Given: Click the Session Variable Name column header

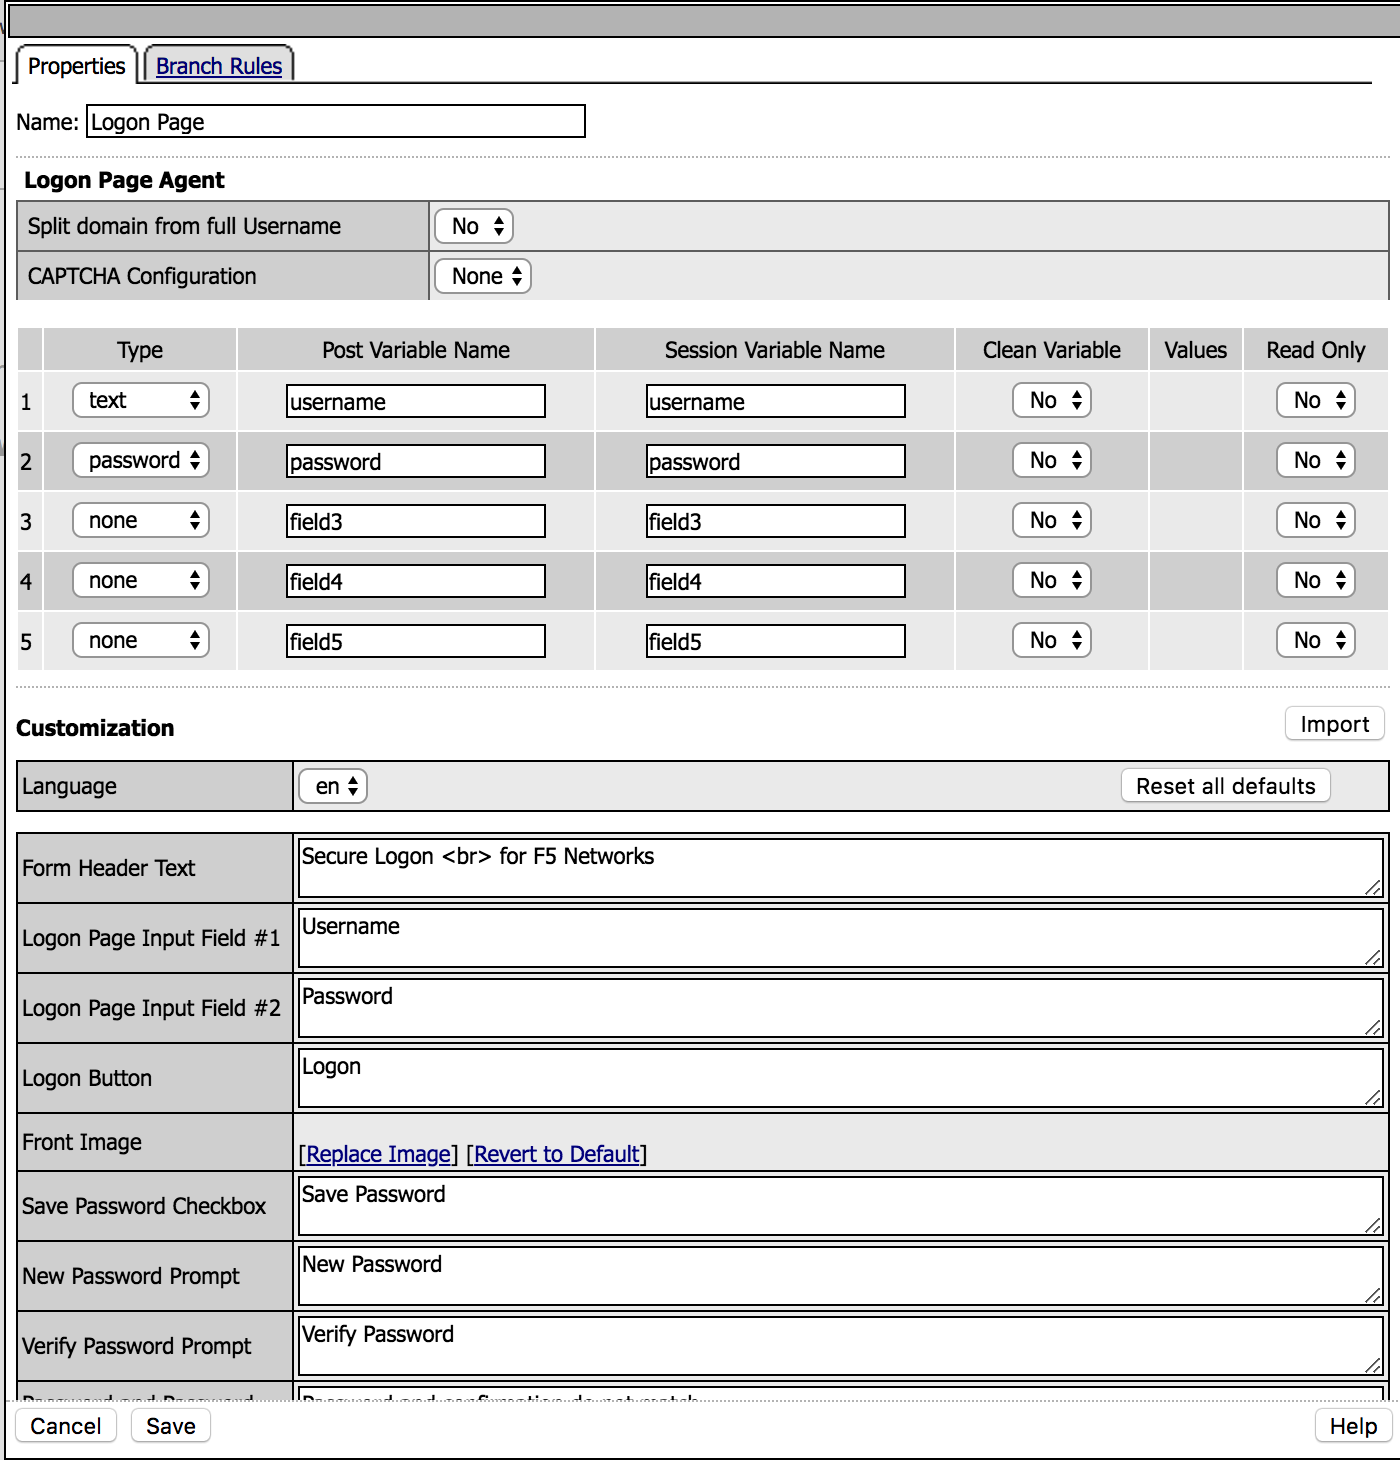Looking at the screenshot, I should pos(775,350).
